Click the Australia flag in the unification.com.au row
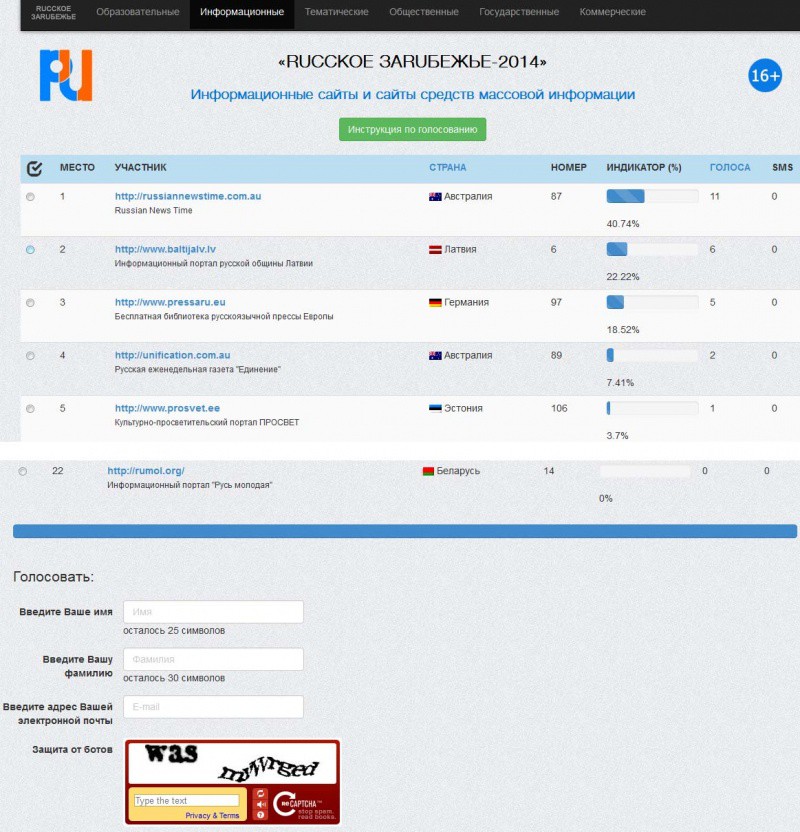The height and width of the screenshot is (832, 800). coord(435,356)
